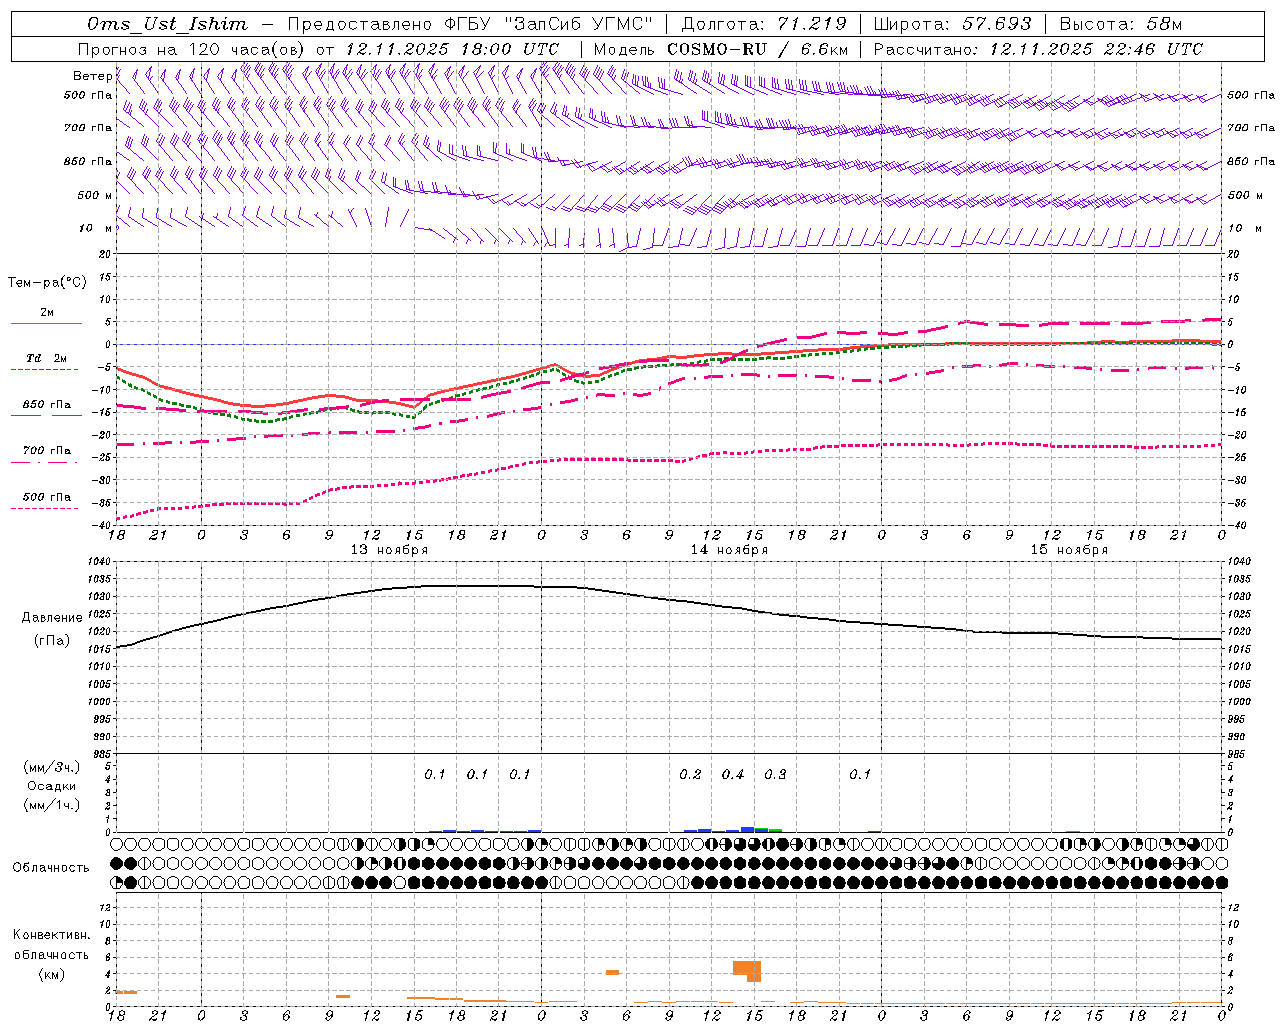
Task: Click the '(км)' unit under convective cloudiness
Action: 51,974
